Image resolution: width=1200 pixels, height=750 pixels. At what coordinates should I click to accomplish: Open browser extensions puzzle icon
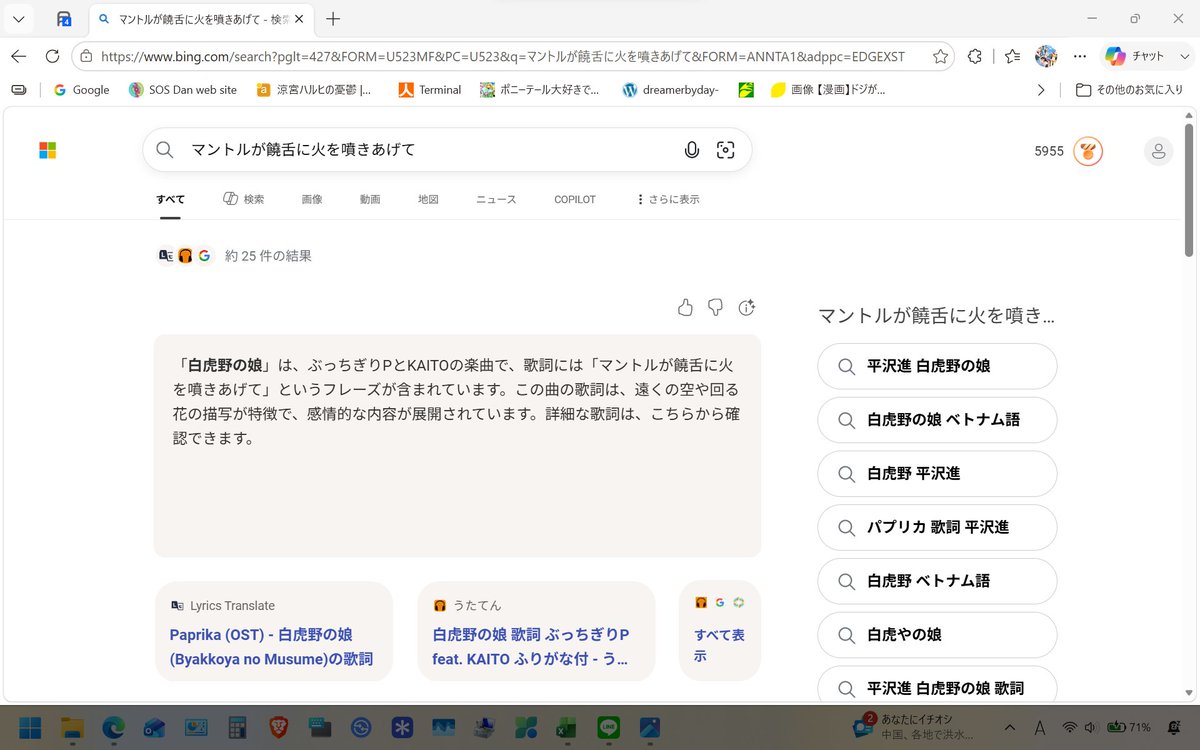(x=975, y=57)
